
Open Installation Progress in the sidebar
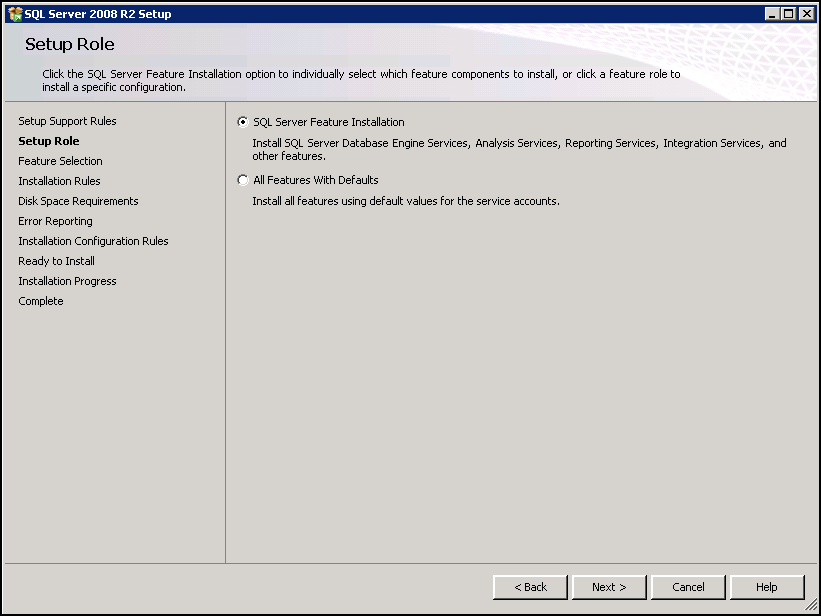coord(67,281)
